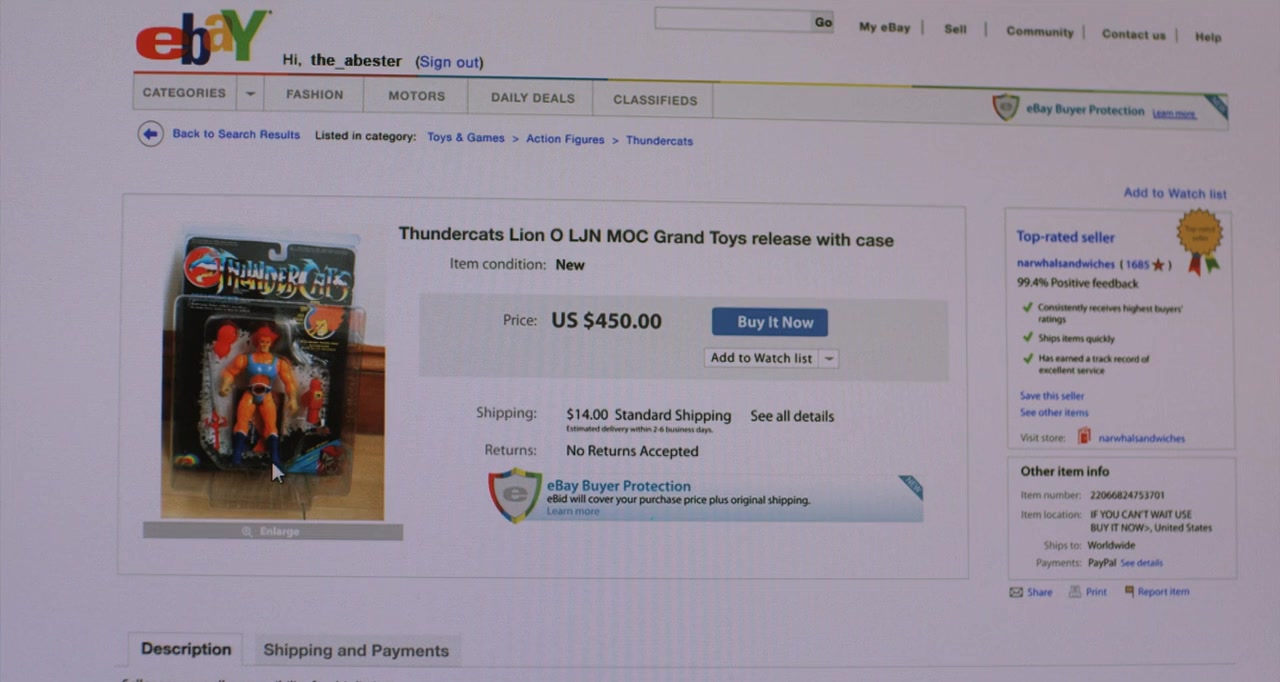Viewport: 1280px width, 682px height.
Task: Click into the search input field
Action: (733, 20)
